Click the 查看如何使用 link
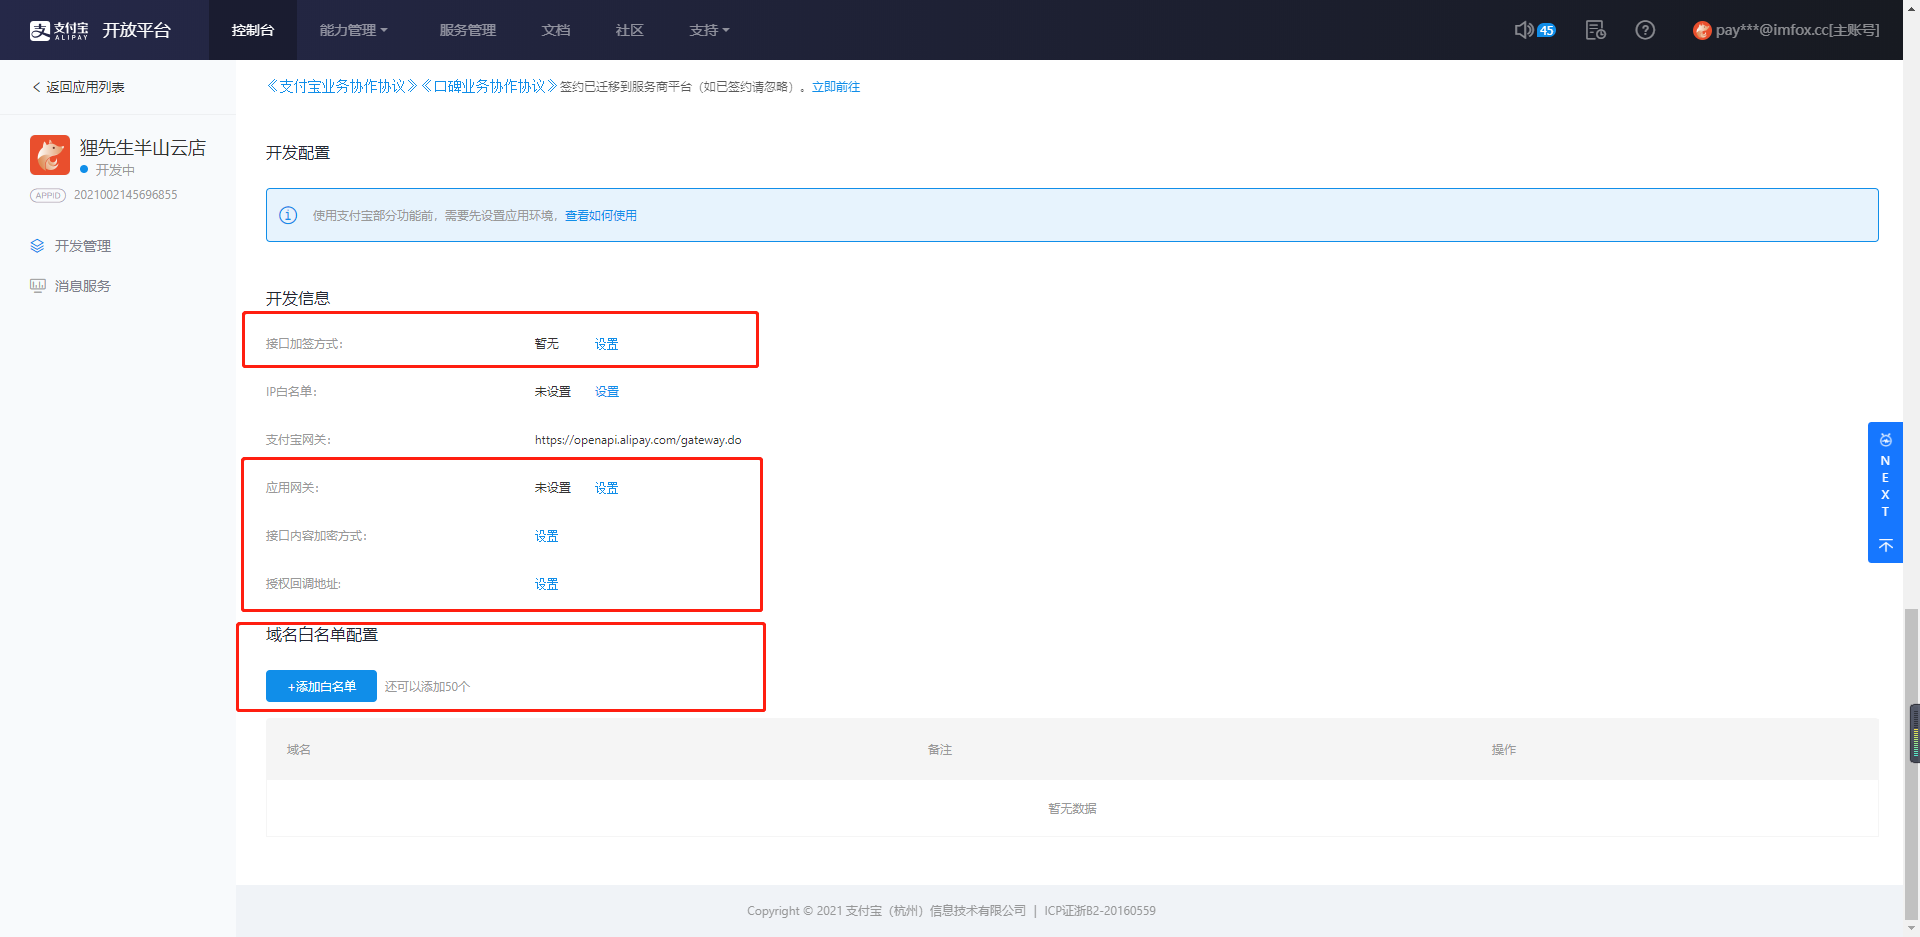Viewport: 1920px width, 937px height. [x=601, y=215]
